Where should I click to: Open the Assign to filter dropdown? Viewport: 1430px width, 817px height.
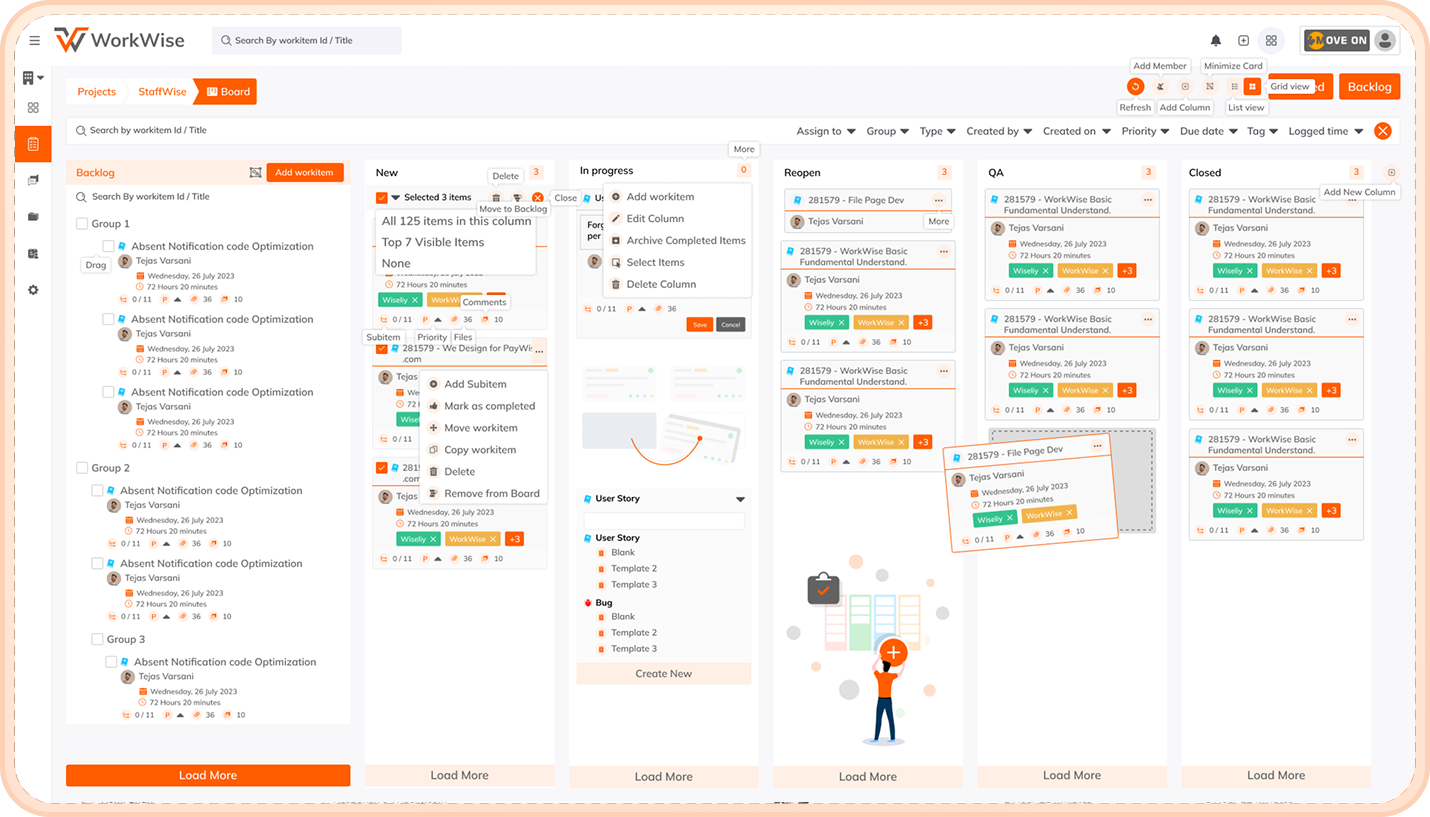[826, 131]
